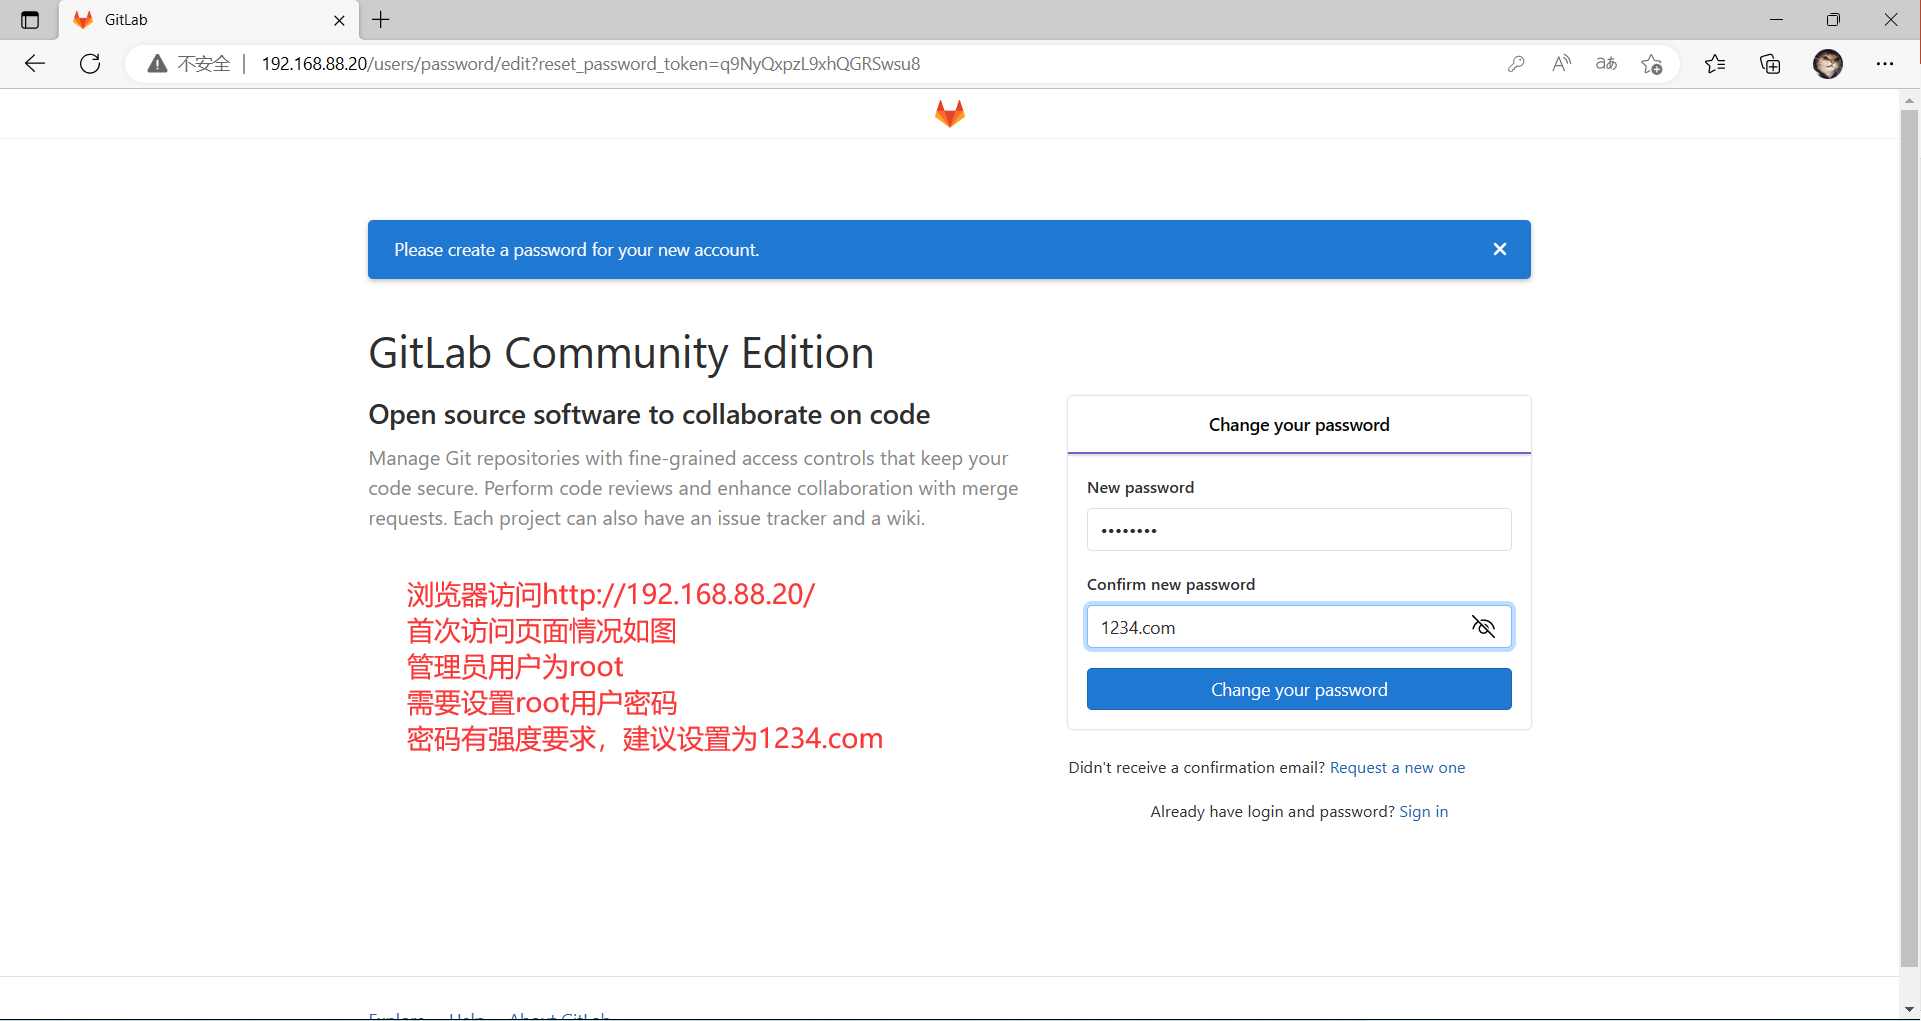Open a new browser tab
This screenshot has width=1921, height=1021.
(x=381, y=20)
